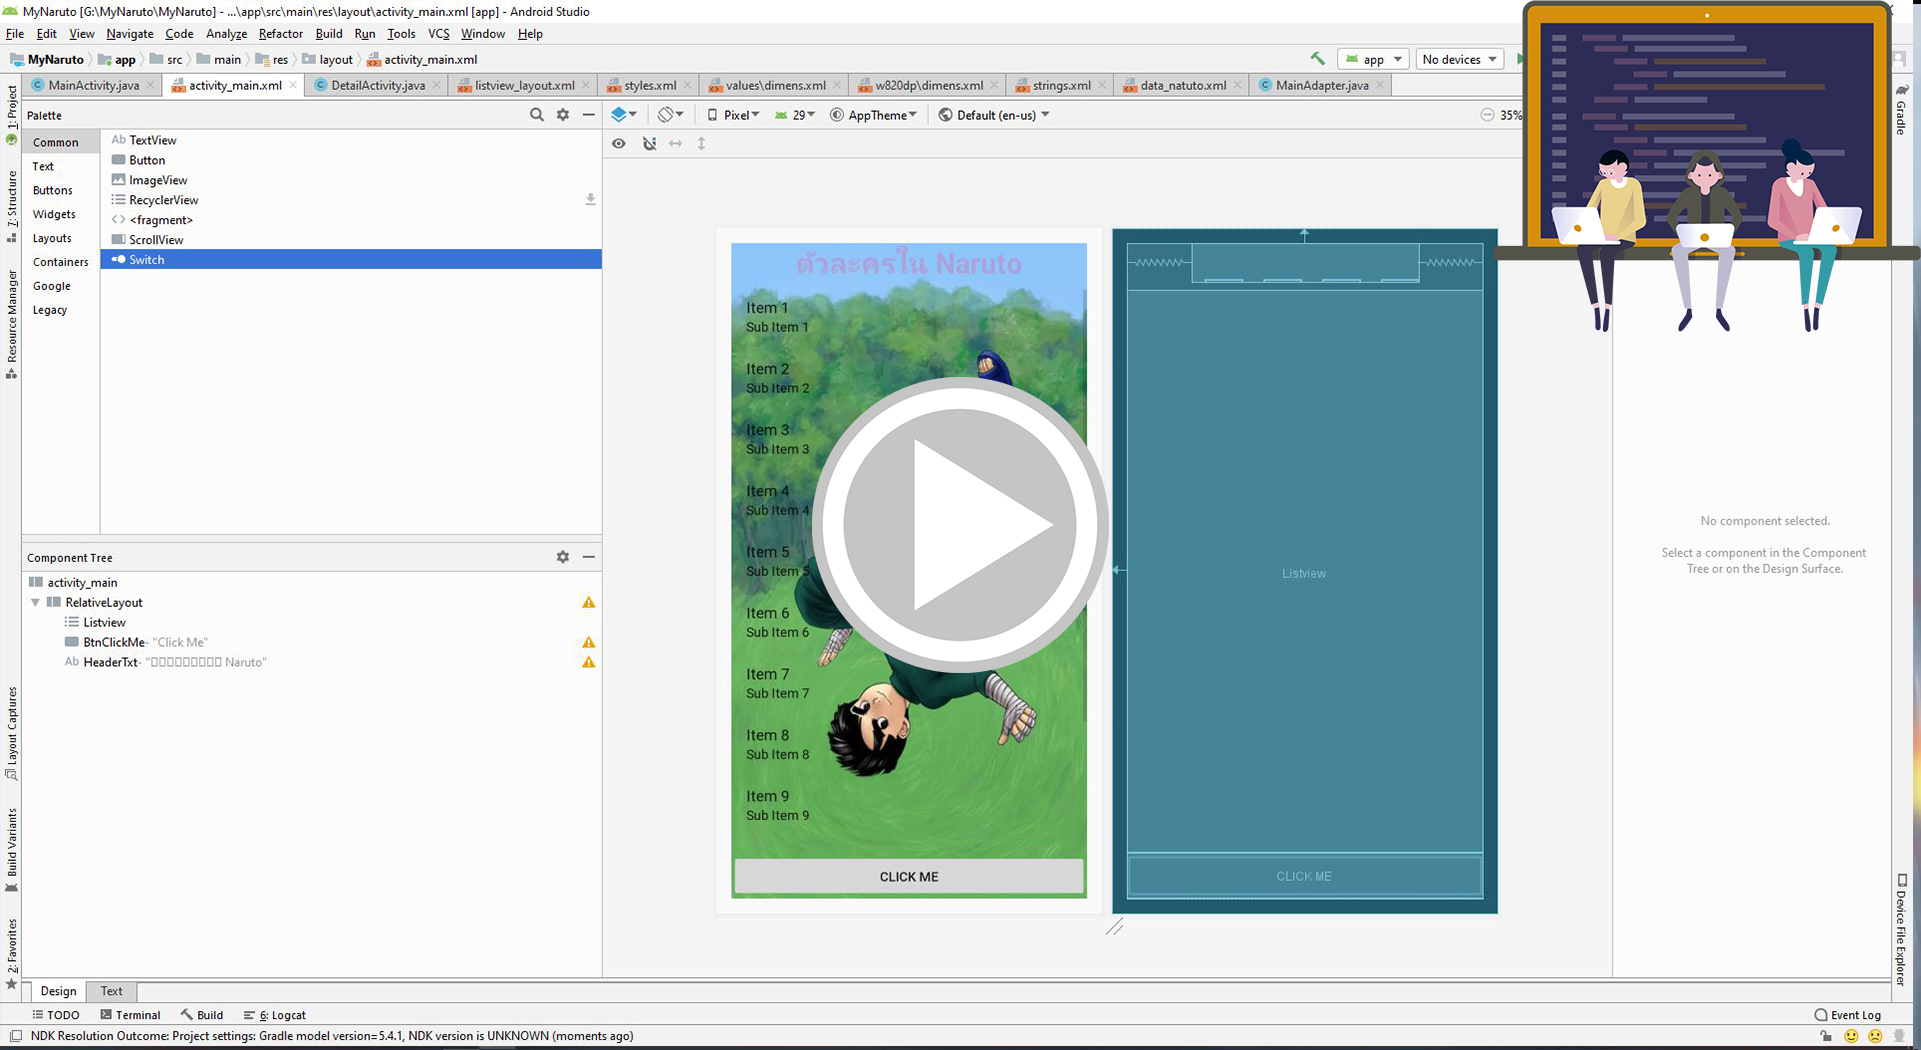
Task: Click the device resize handle below preview
Action: [1115, 927]
